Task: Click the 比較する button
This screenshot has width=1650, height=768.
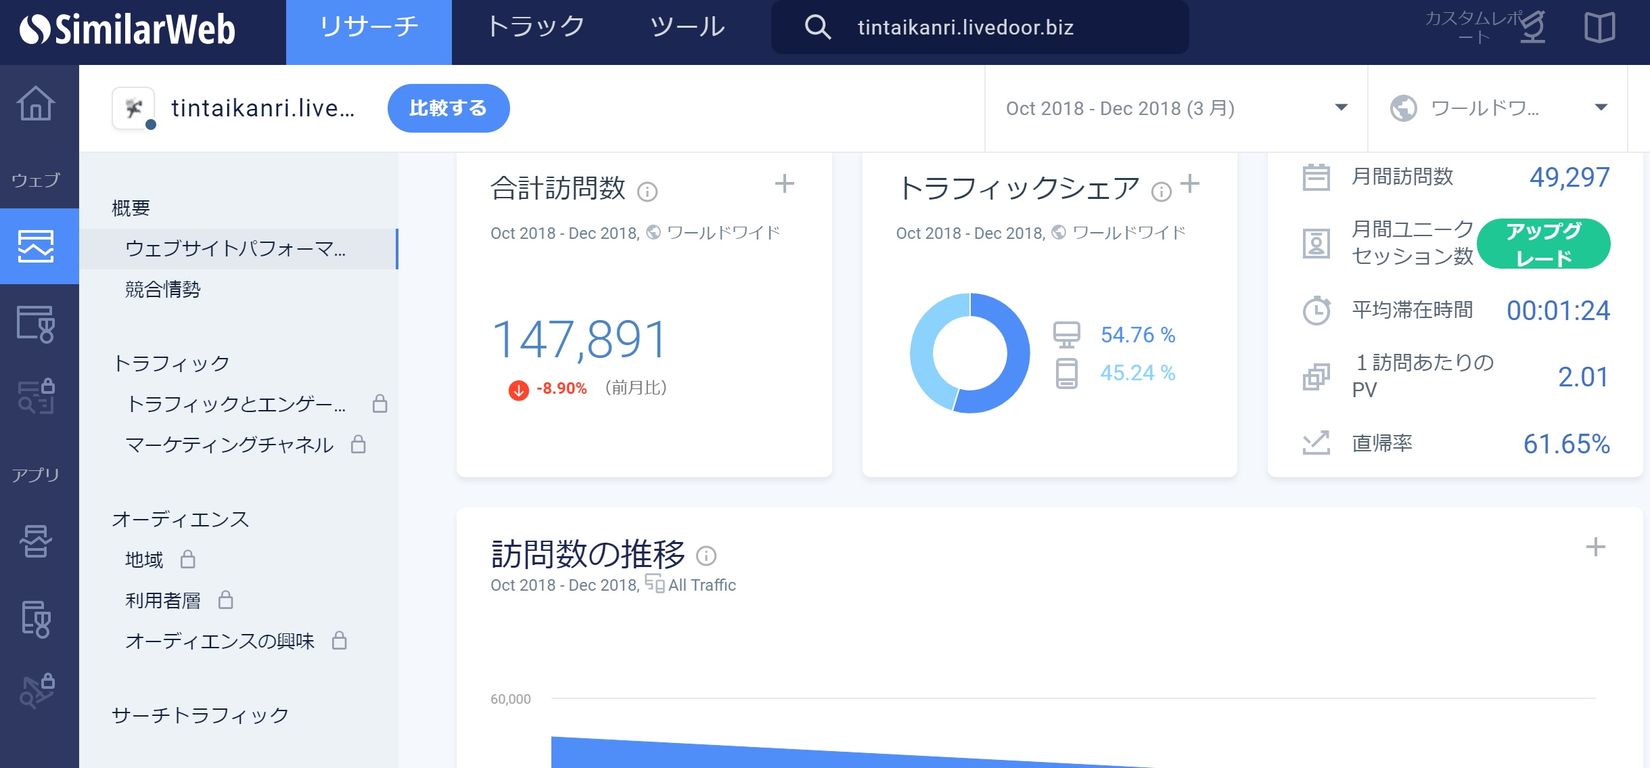Action: [449, 108]
